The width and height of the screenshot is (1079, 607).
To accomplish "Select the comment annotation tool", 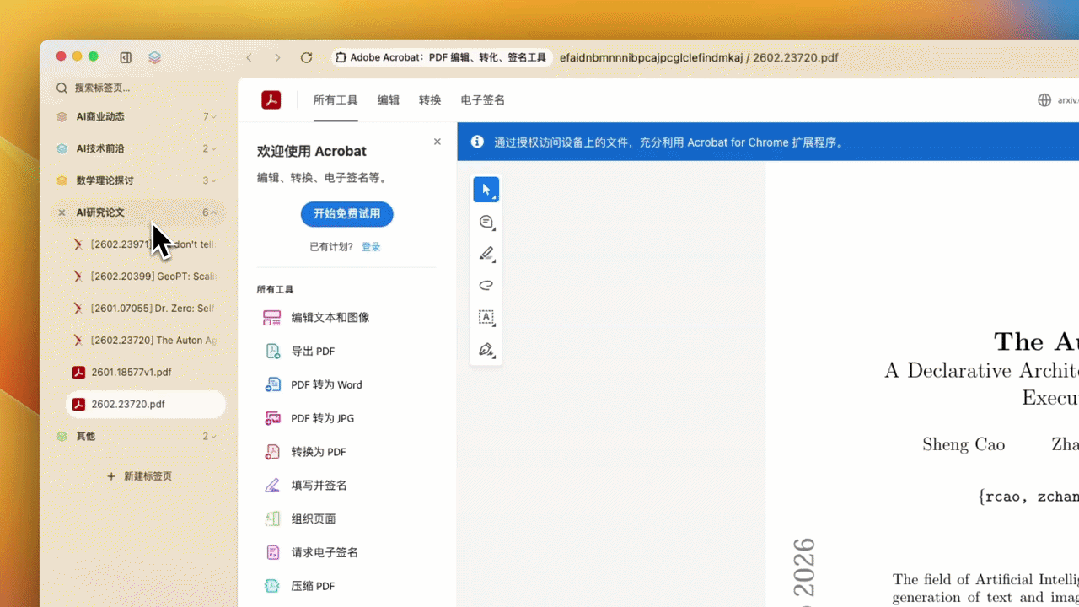I will (x=486, y=221).
